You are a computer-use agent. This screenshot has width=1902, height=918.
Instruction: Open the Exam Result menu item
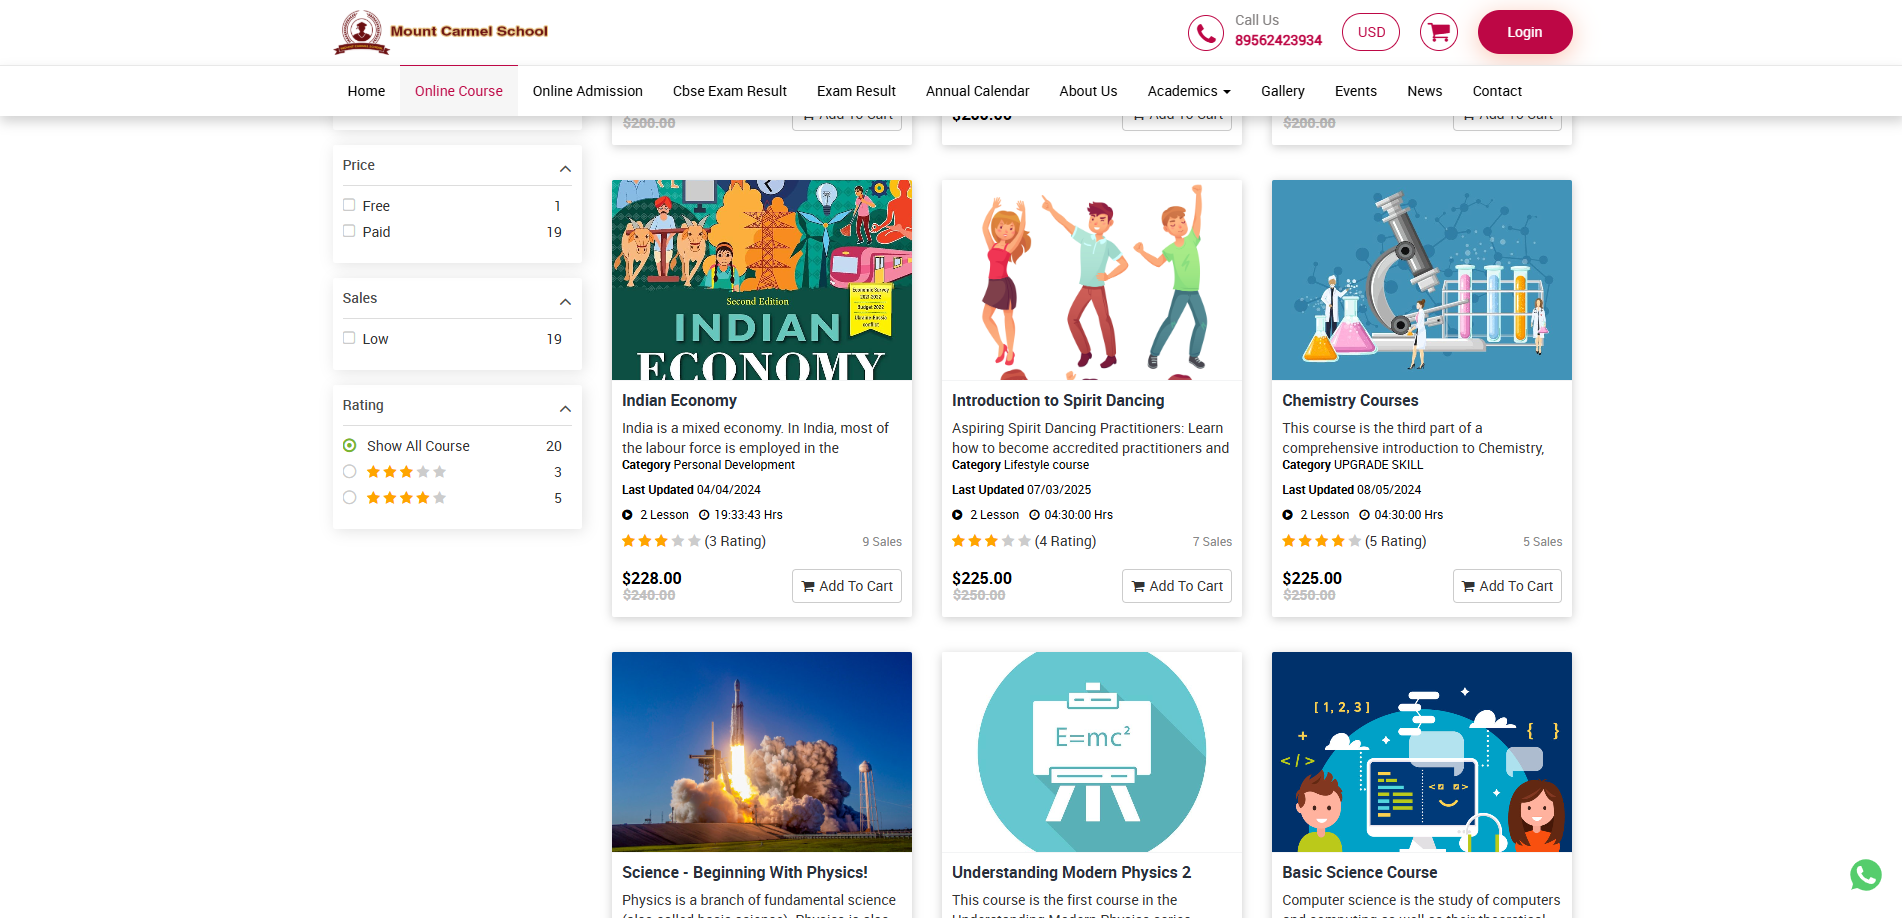point(855,91)
